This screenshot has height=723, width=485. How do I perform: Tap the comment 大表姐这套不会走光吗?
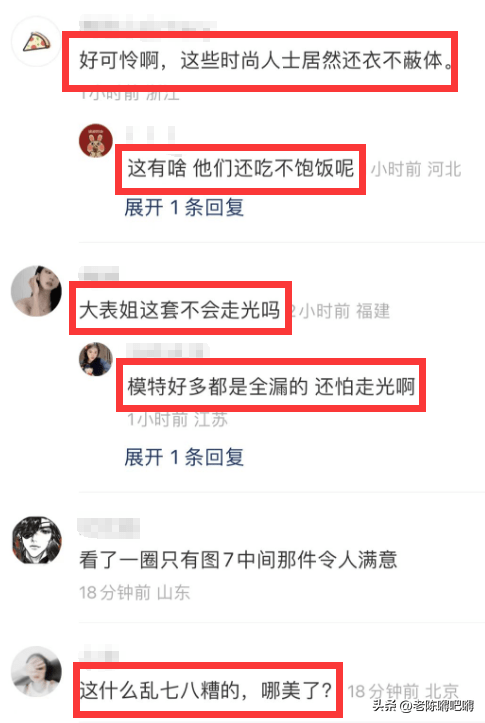179,309
